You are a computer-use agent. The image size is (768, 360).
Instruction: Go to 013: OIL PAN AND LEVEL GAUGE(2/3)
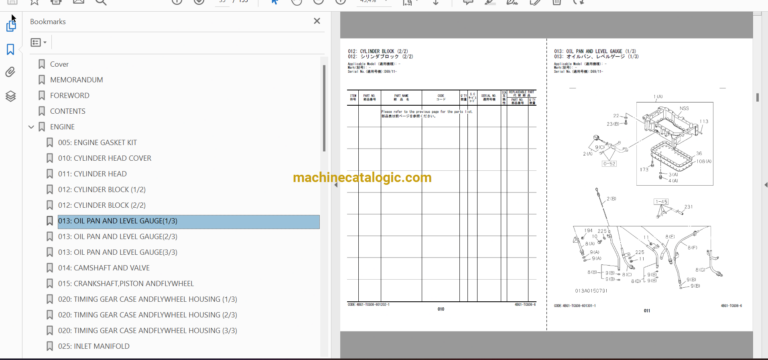pos(118,237)
